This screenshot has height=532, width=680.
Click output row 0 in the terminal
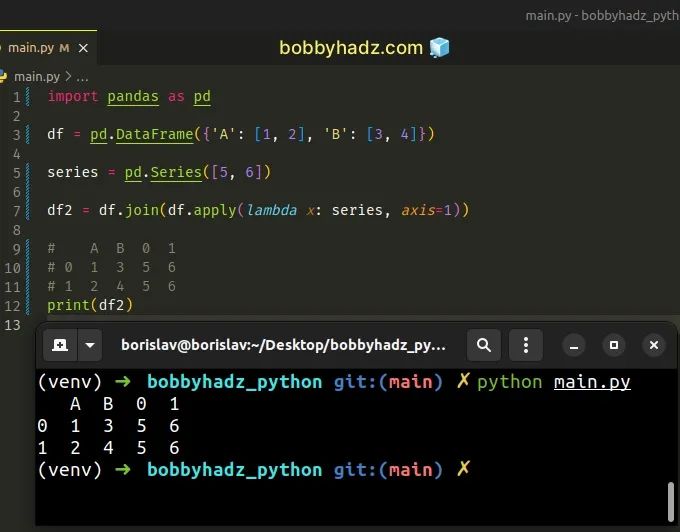pos(108,426)
